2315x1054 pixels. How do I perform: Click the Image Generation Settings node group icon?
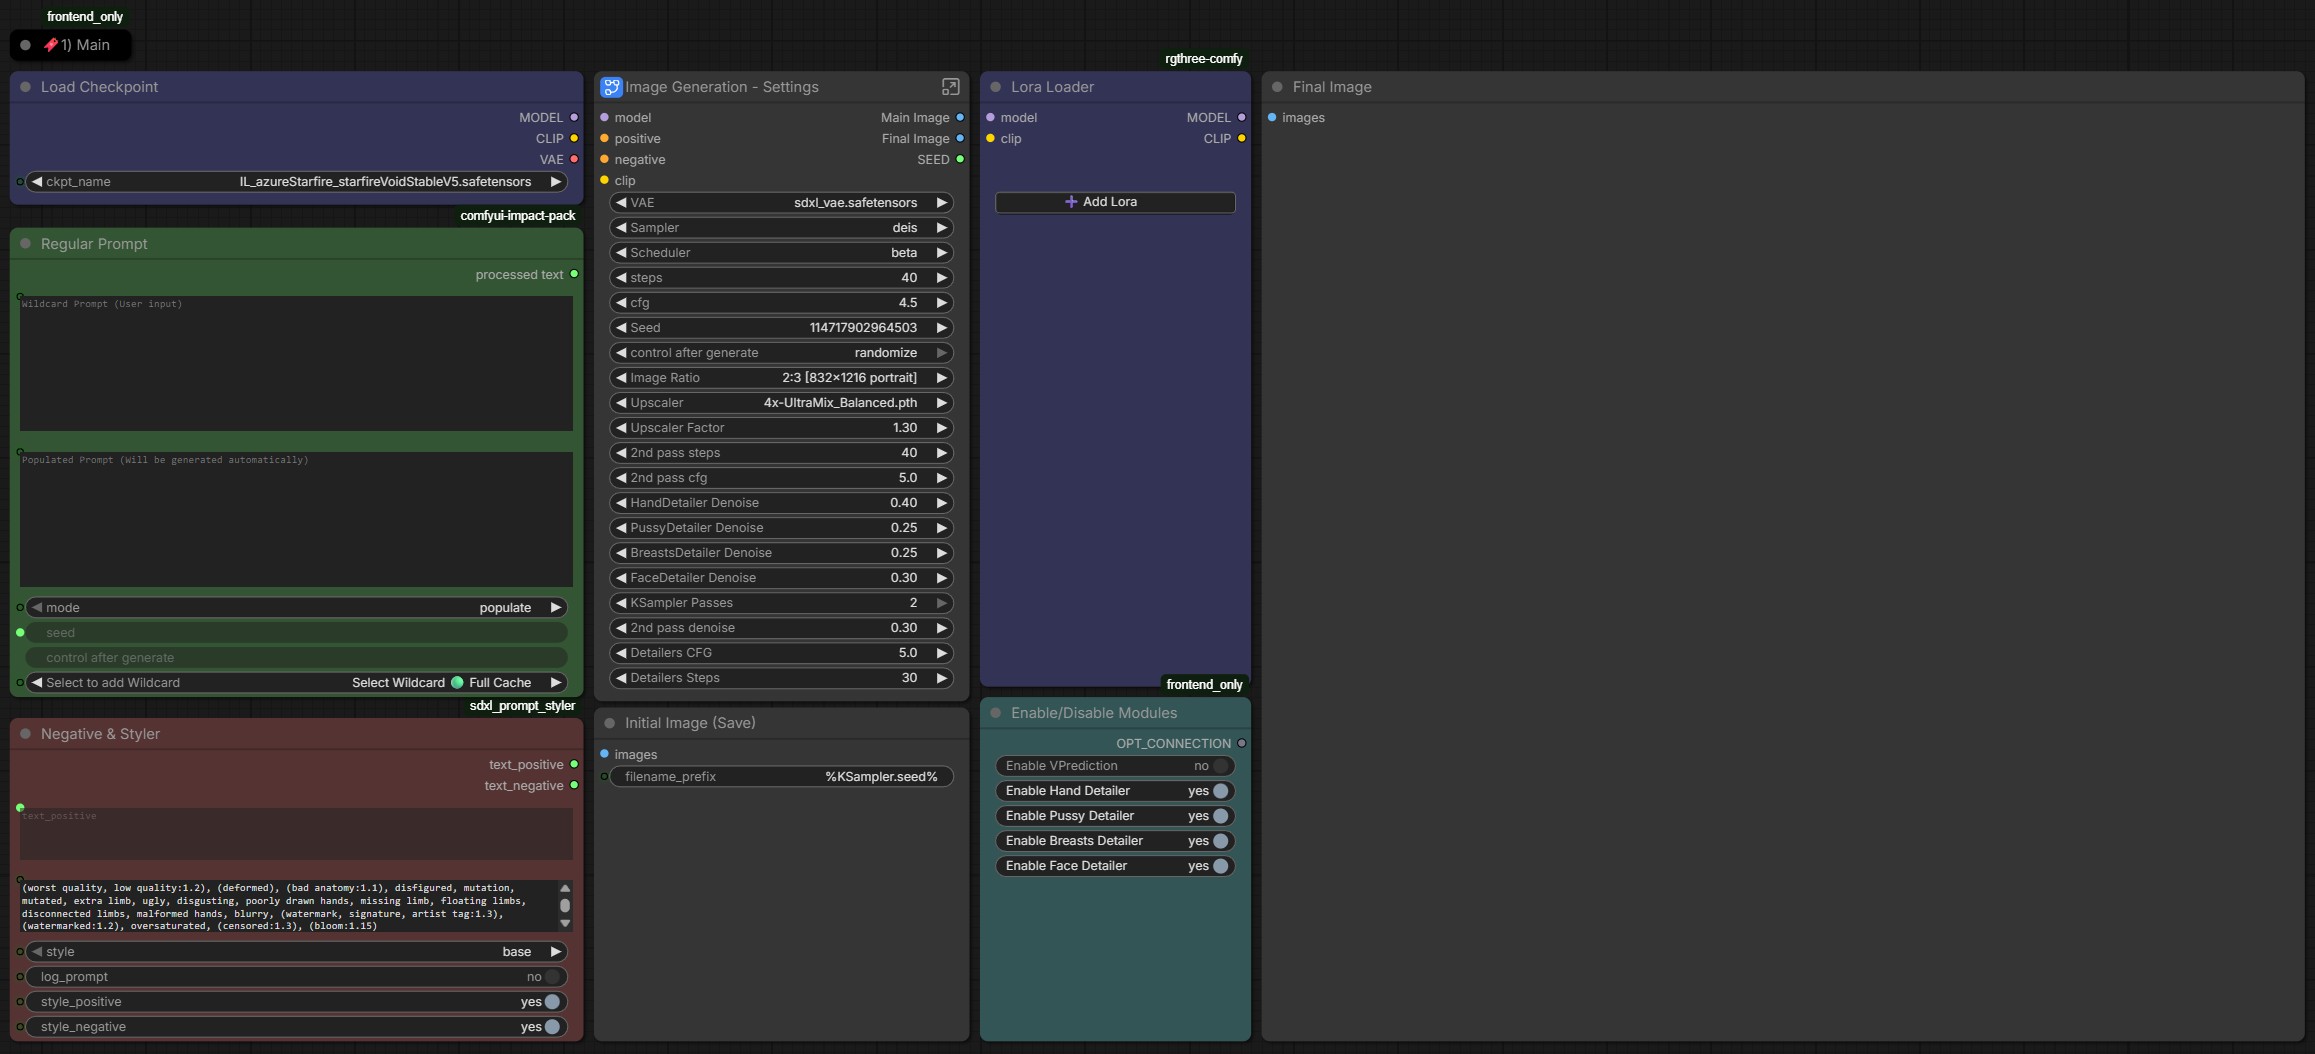[x=611, y=87]
